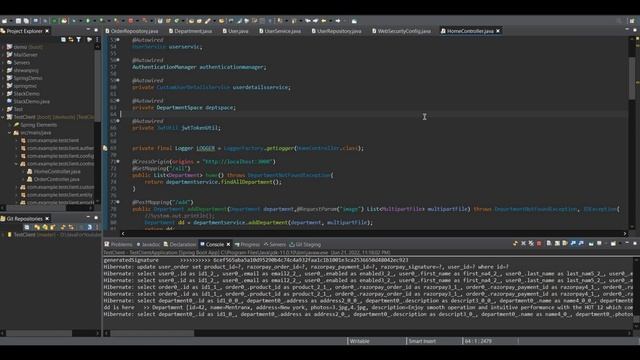
Task: Click the Save All toolbar icon
Action: 26,20
